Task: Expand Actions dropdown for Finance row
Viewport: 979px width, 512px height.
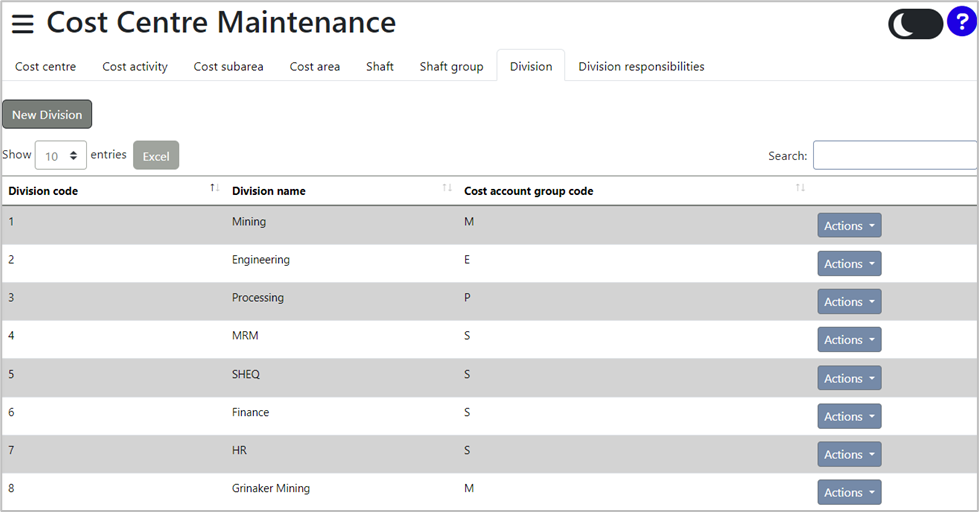Action: point(849,416)
